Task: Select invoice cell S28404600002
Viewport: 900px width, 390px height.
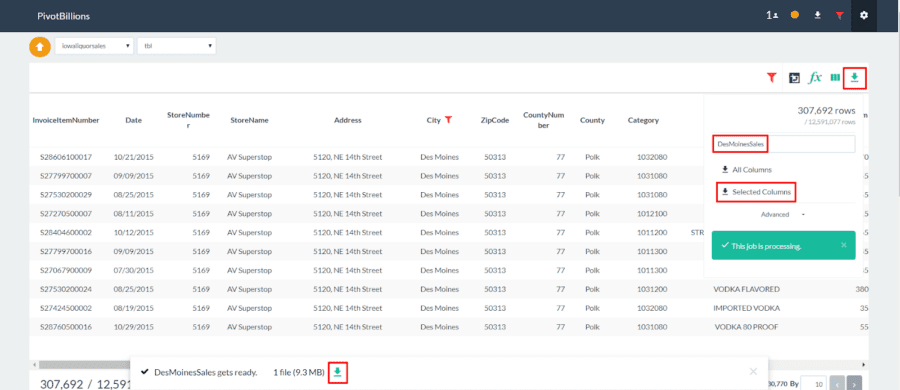Action: coord(66,233)
